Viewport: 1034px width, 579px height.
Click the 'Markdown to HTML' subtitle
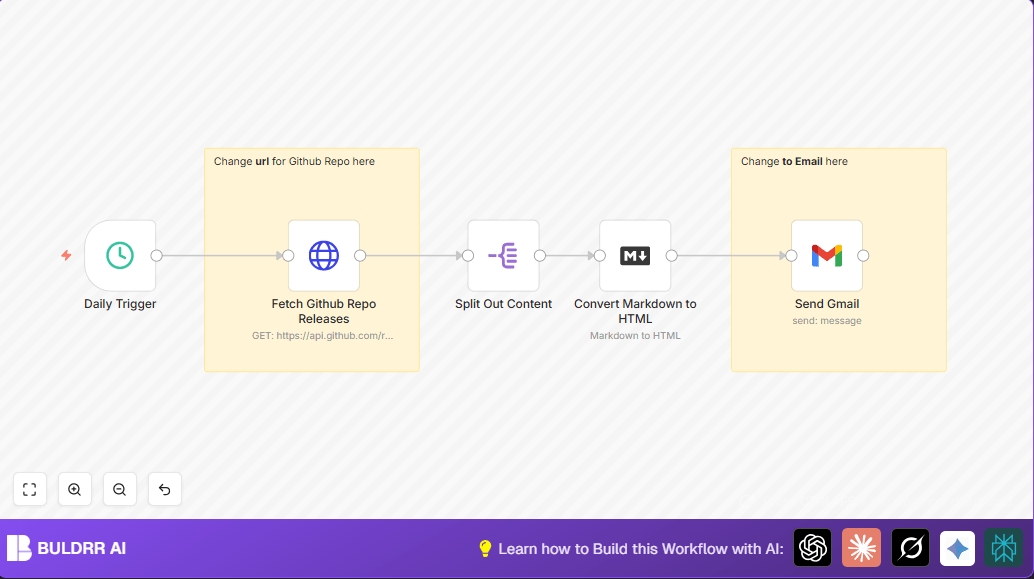click(635, 336)
